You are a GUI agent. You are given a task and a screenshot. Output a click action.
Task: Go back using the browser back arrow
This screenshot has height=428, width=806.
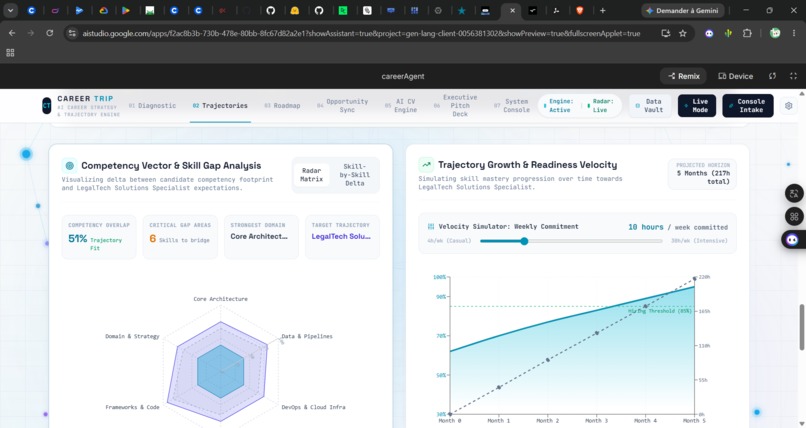(12, 33)
